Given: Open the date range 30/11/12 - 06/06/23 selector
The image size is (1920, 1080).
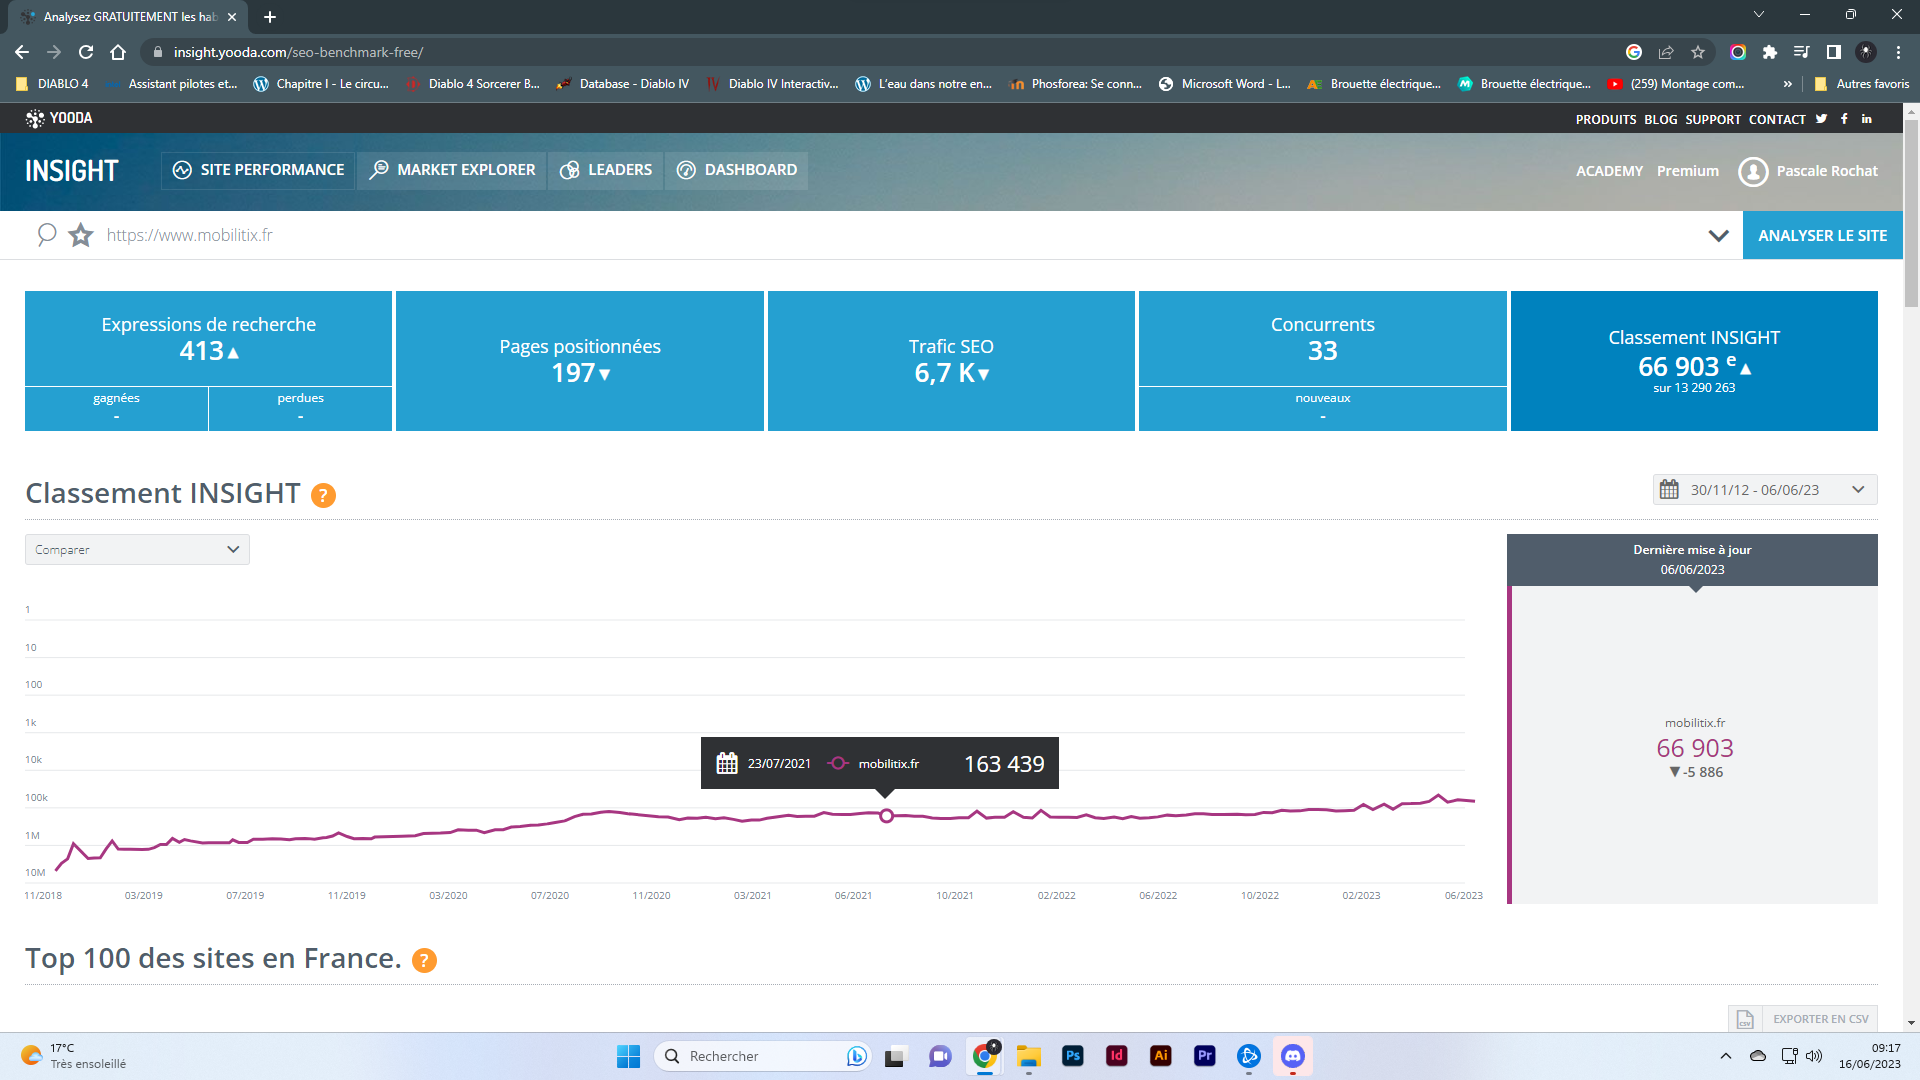Looking at the screenshot, I should [1764, 490].
